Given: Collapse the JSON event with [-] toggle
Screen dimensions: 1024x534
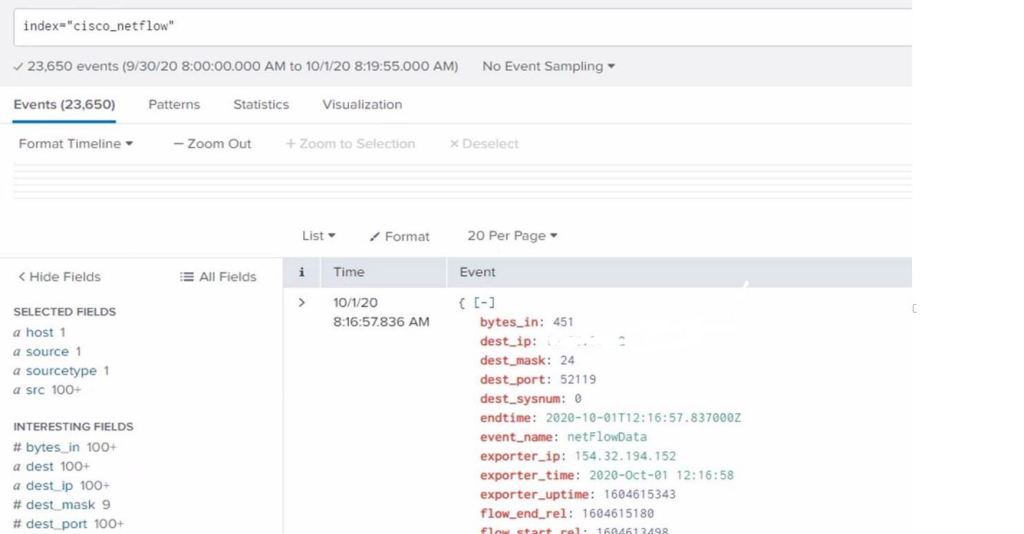Looking at the screenshot, I should coord(485,303).
